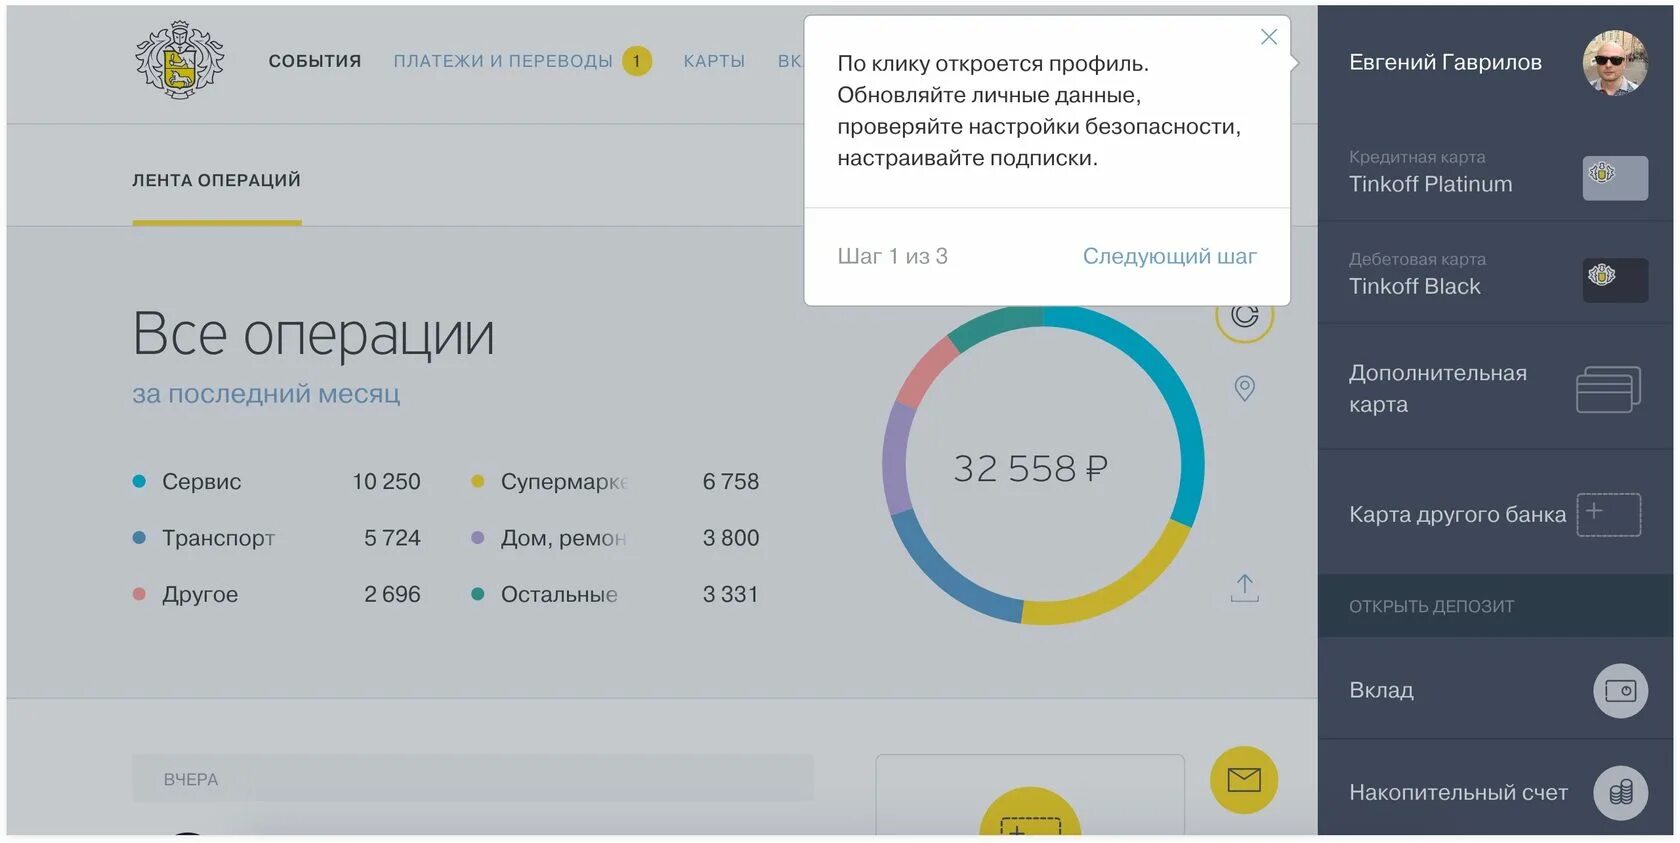Viewport: 1680px width, 843px height.
Task: Click the 10 250 amount value
Action: (x=386, y=482)
